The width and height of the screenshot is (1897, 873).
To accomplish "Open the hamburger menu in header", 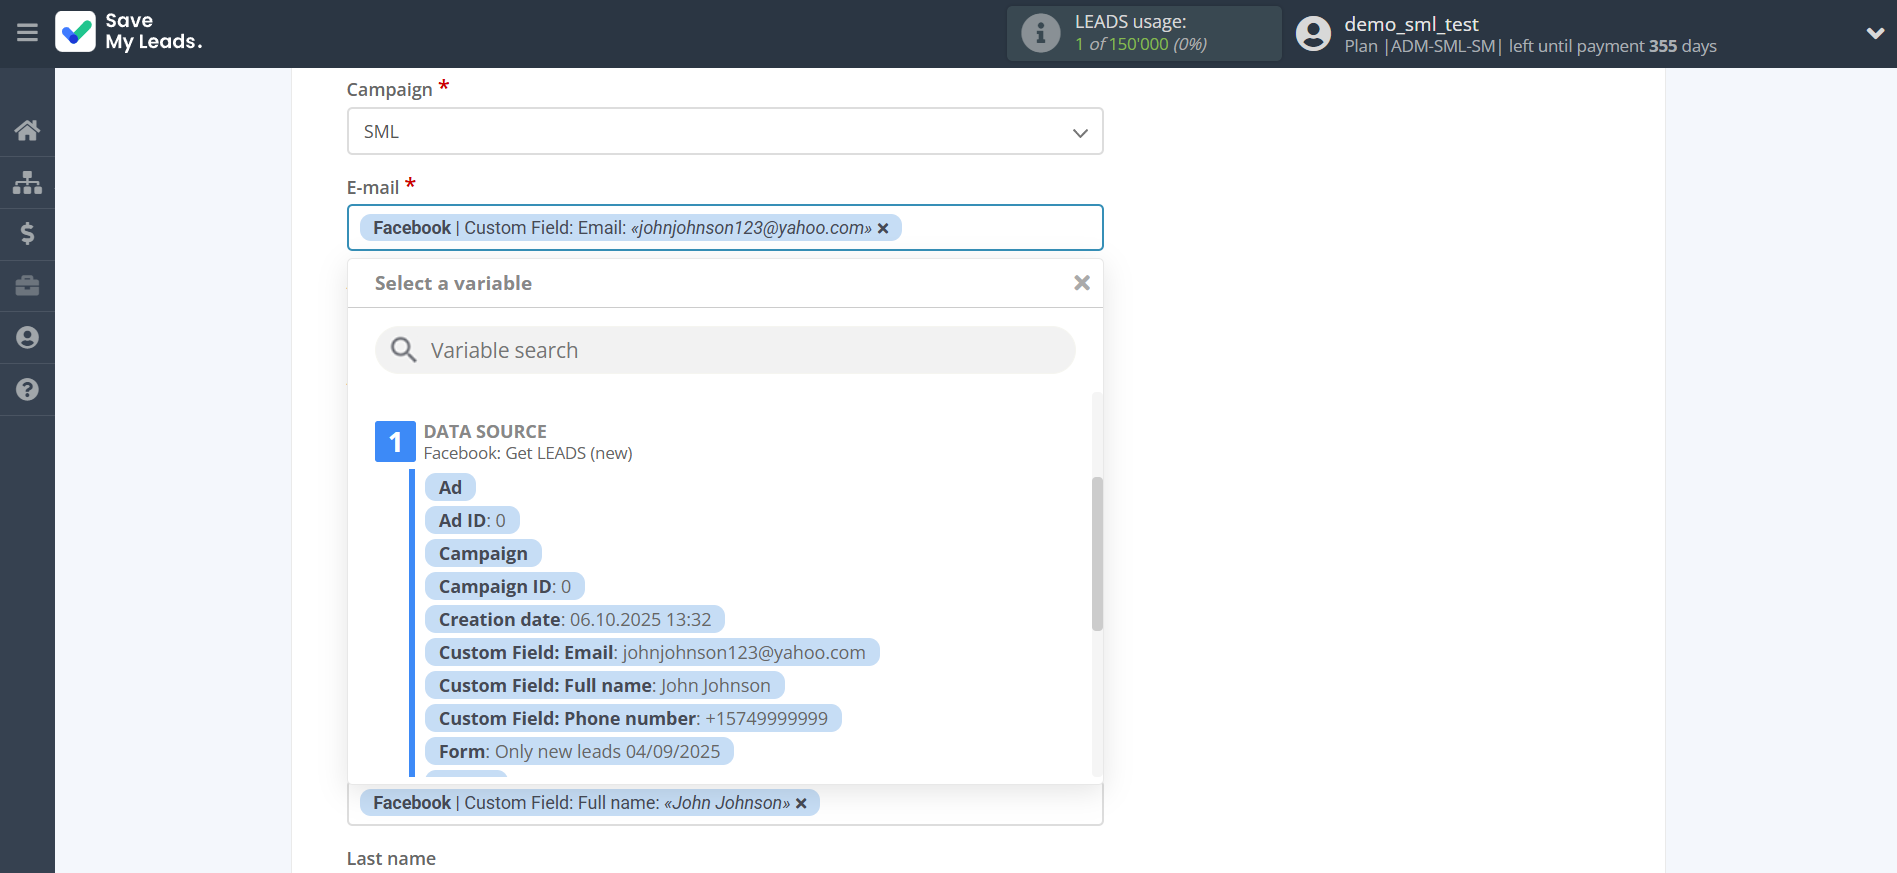I will click(x=27, y=33).
